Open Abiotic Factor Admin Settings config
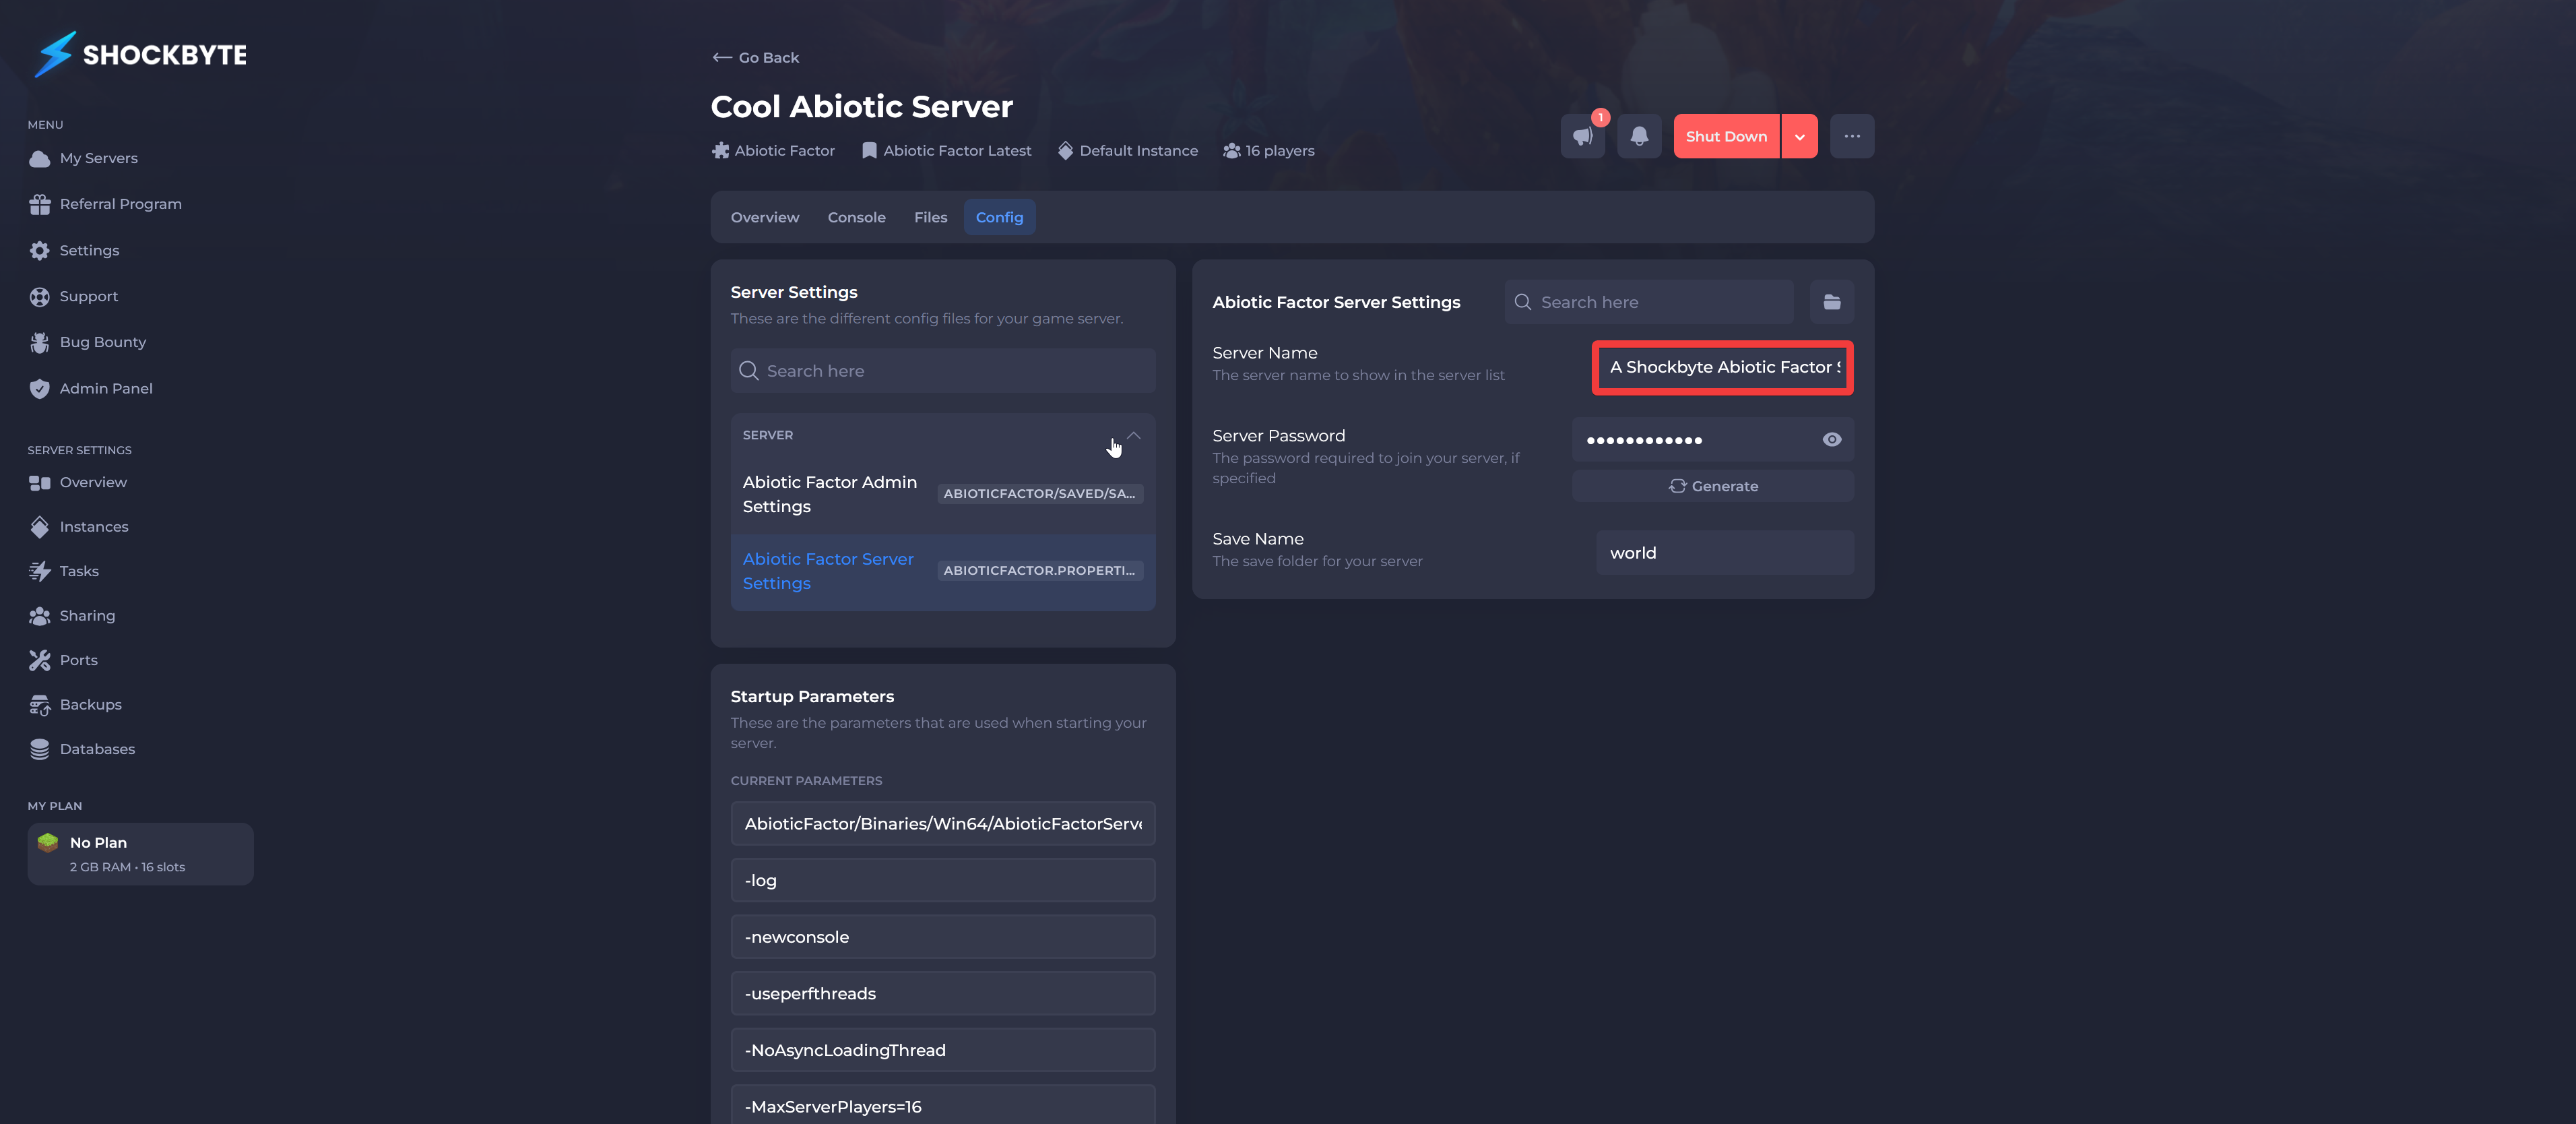This screenshot has height=1124, width=2576. tap(943, 494)
